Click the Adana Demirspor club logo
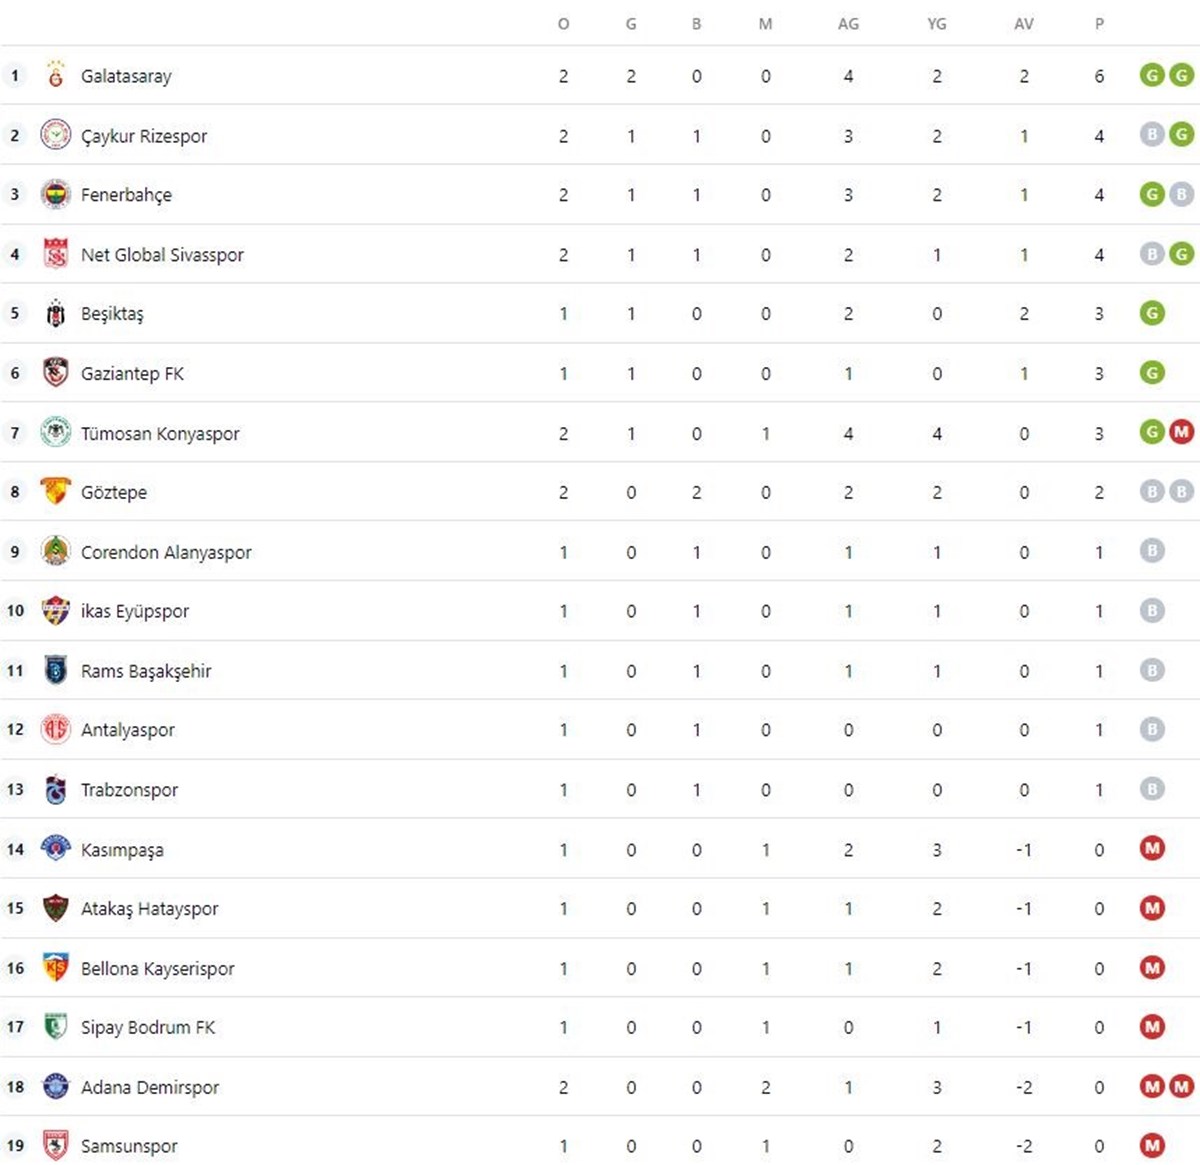Viewport: 1200px width, 1165px height. coord(56,1087)
